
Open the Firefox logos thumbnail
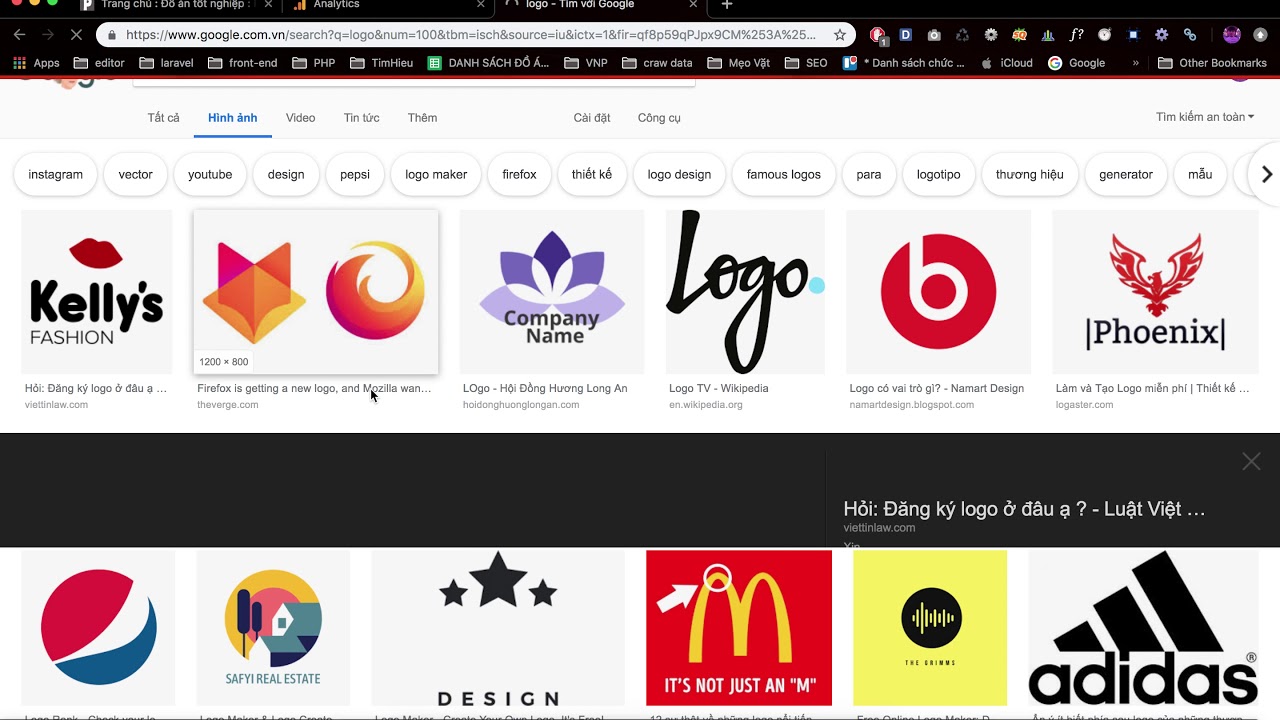point(316,292)
